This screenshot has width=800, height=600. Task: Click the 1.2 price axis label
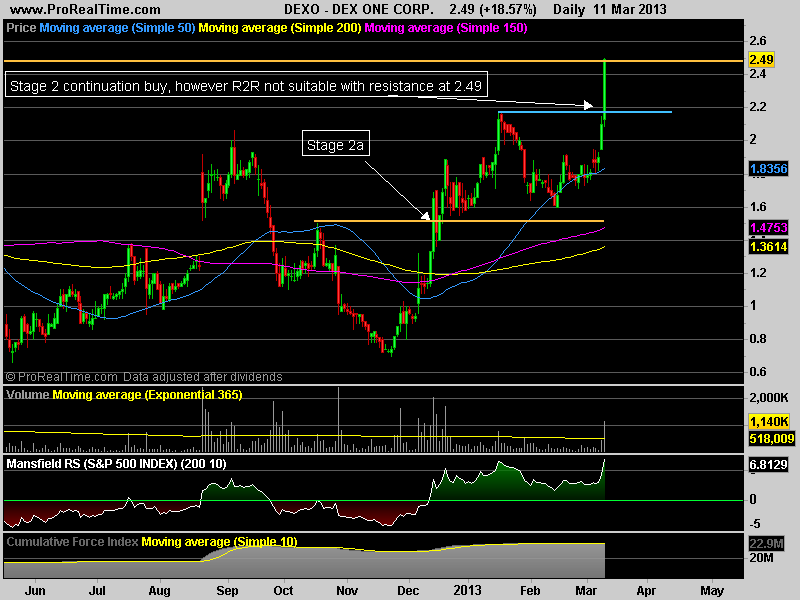[758, 272]
